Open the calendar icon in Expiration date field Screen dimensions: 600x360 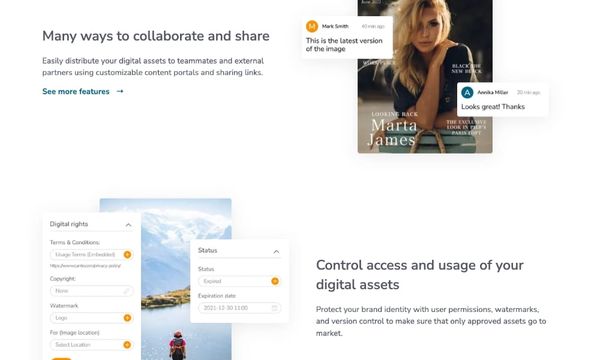tap(274, 308)
